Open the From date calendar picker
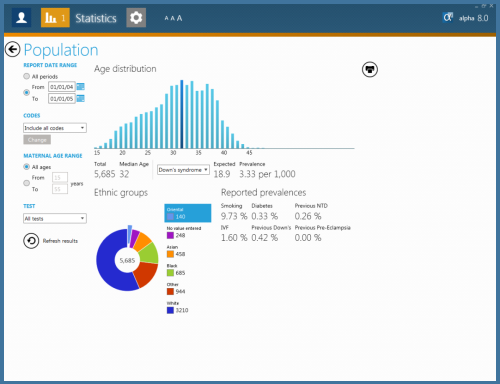The height and width of the screenshot is (384, 500). coord(80,87)
